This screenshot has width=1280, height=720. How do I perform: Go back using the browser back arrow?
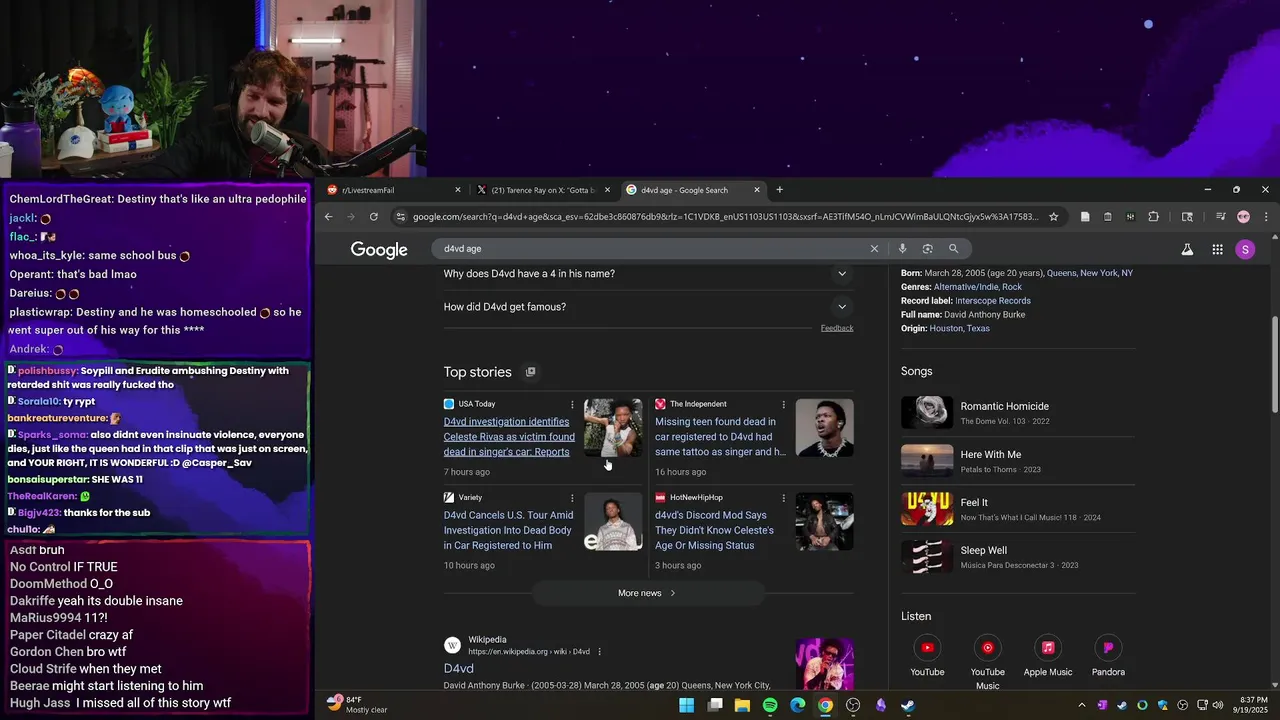coord(328,216)
